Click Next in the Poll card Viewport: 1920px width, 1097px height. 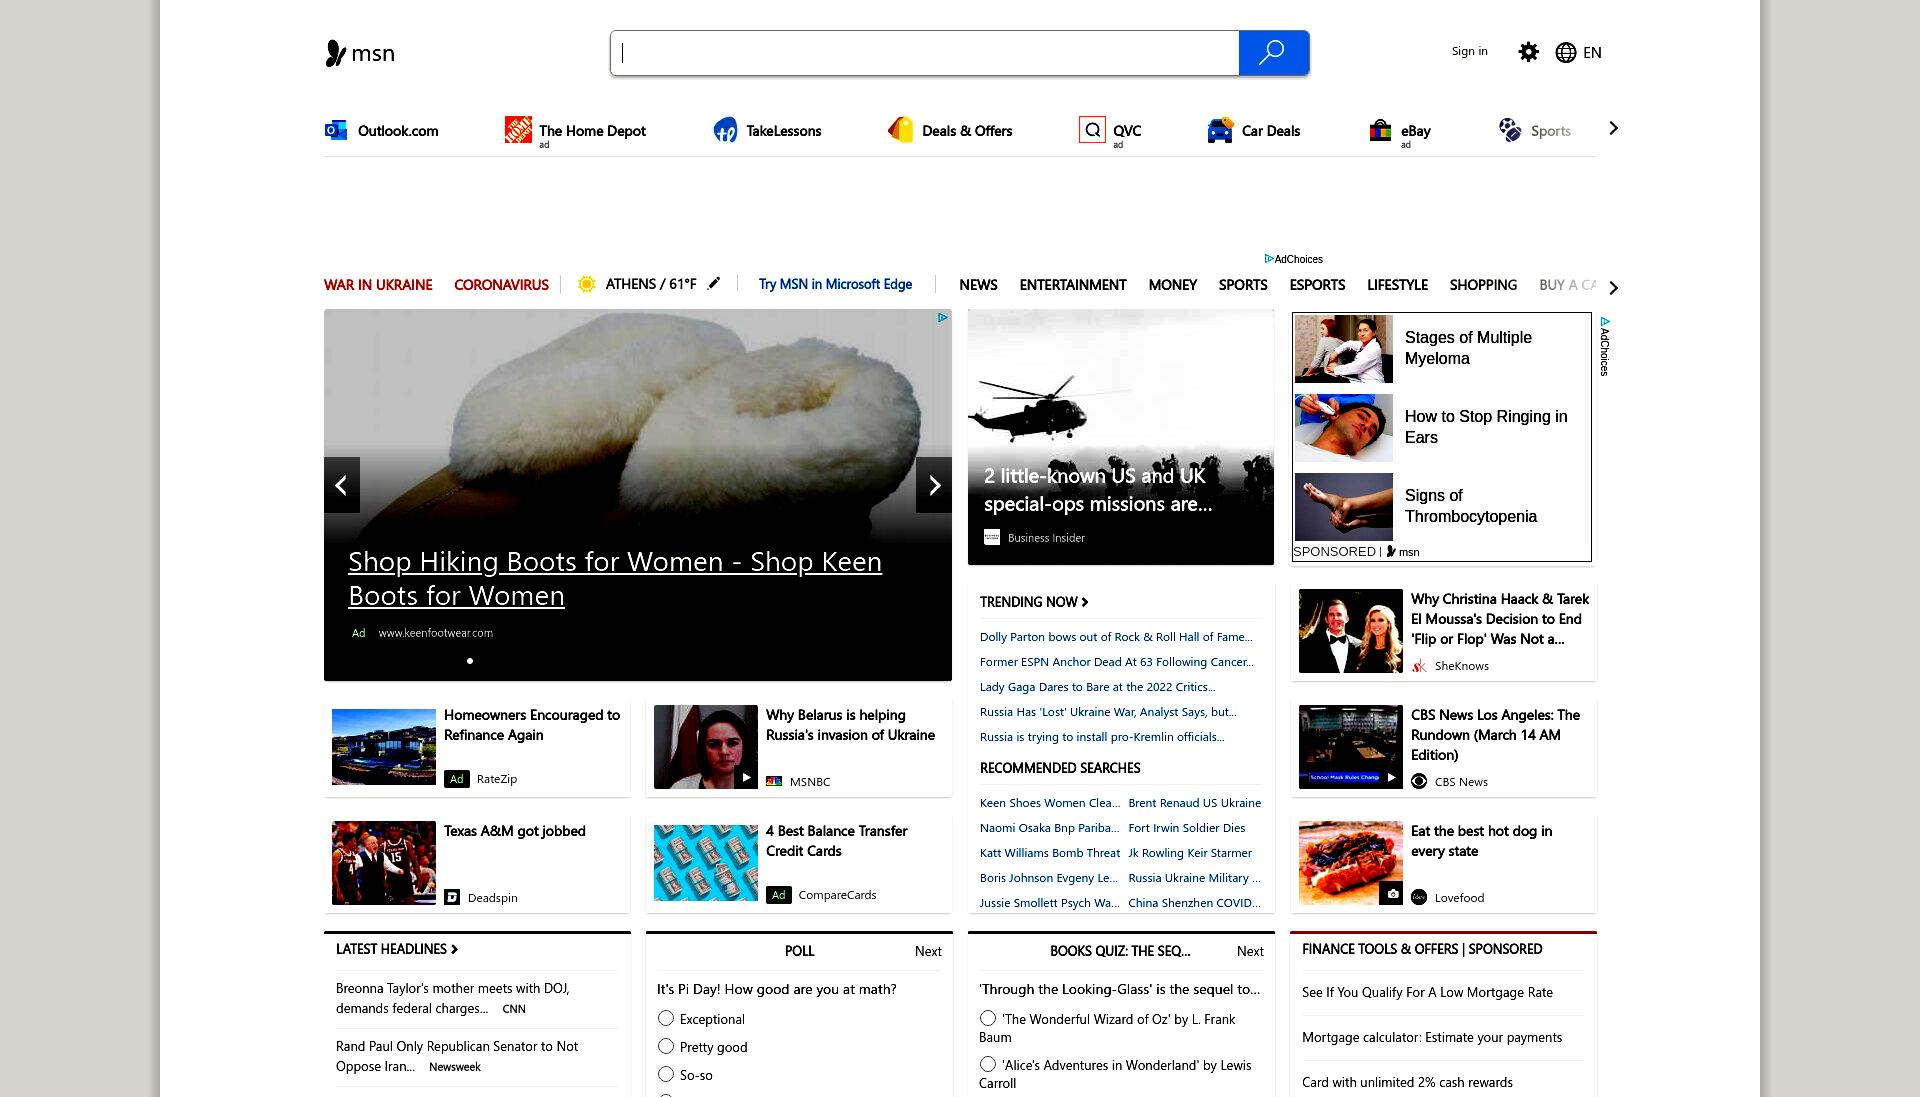pyautogui.click(x=928, y=951)
